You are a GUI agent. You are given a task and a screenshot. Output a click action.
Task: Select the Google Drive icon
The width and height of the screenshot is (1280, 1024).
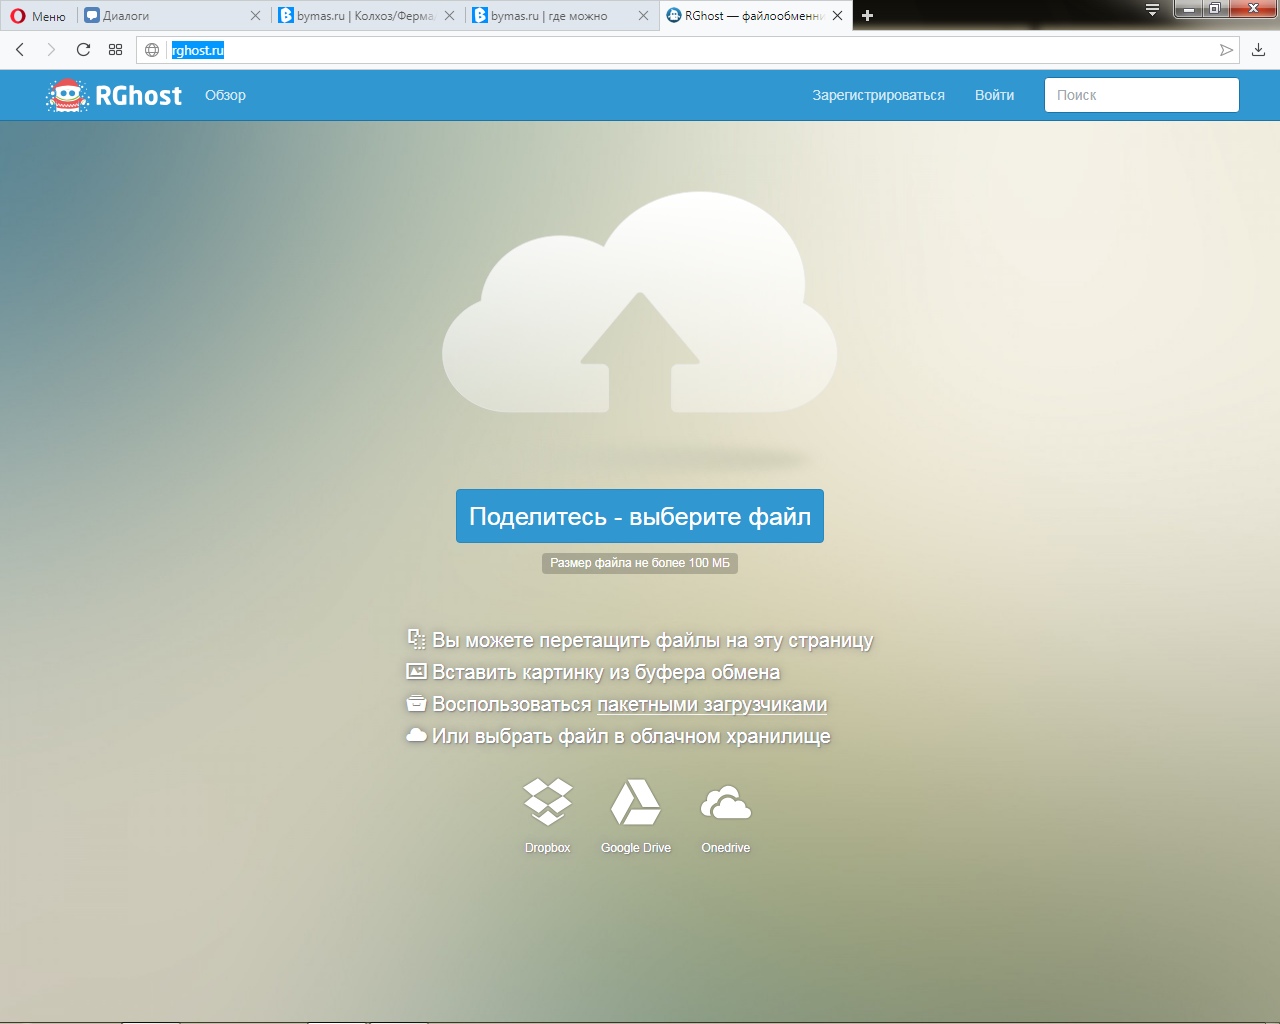click(635, 802)
